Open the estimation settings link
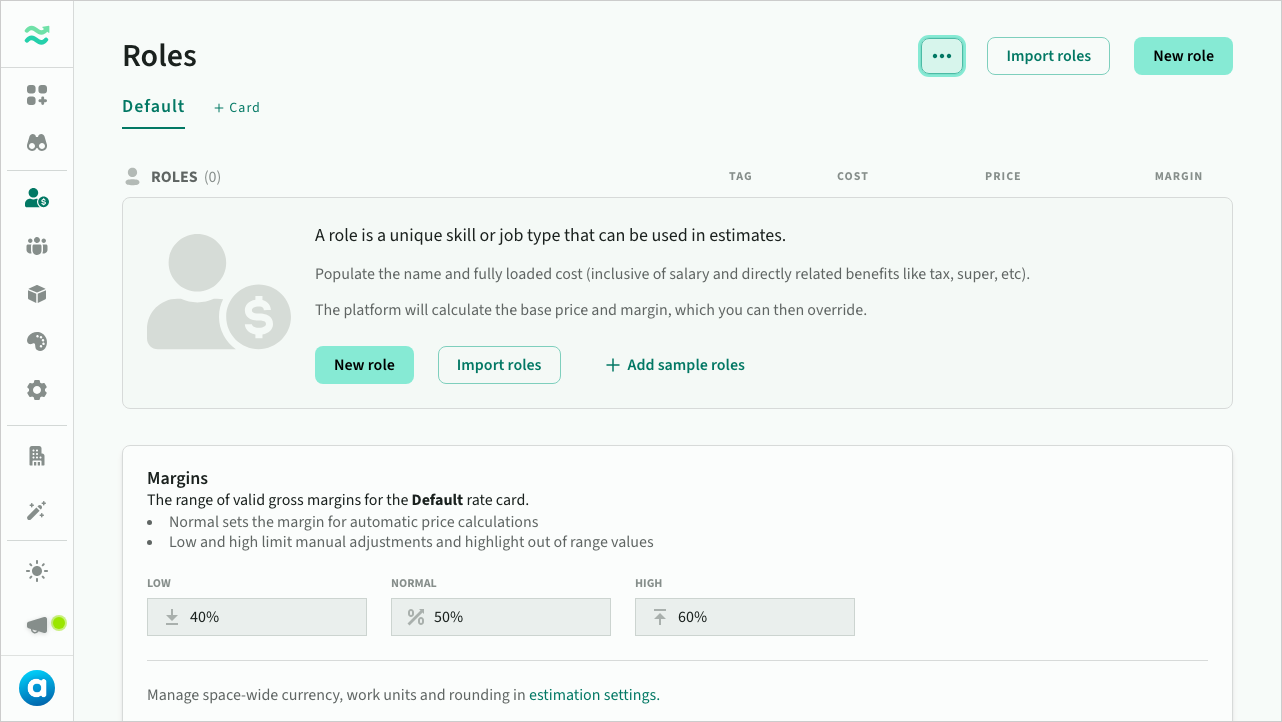This screenshot has width=1282, height=722. coord(593,695)
